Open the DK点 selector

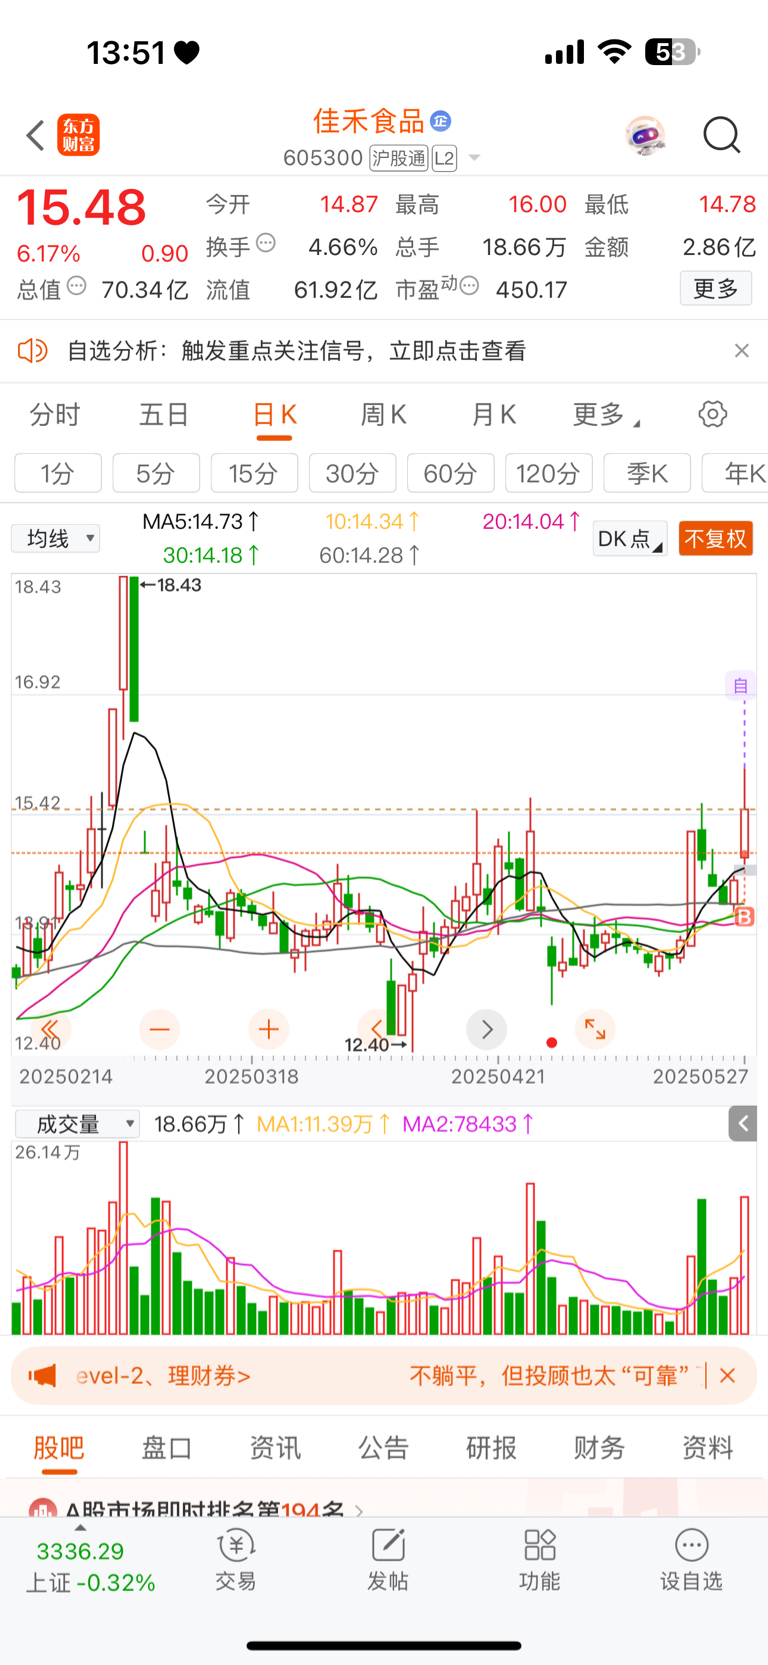pyautogui.click(x=630, y=539)
